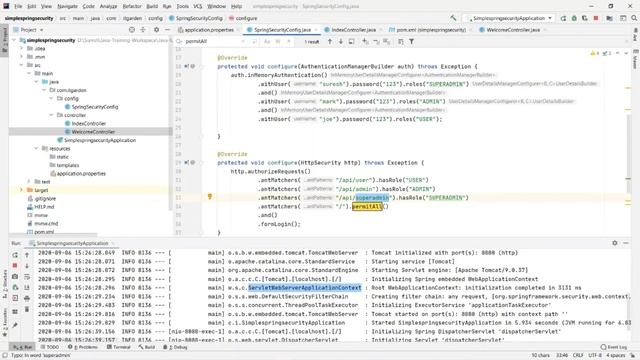The image size is (640, 360).
Task: Click the down-arrow icon in the Run panel
Action: click(27, 266)
